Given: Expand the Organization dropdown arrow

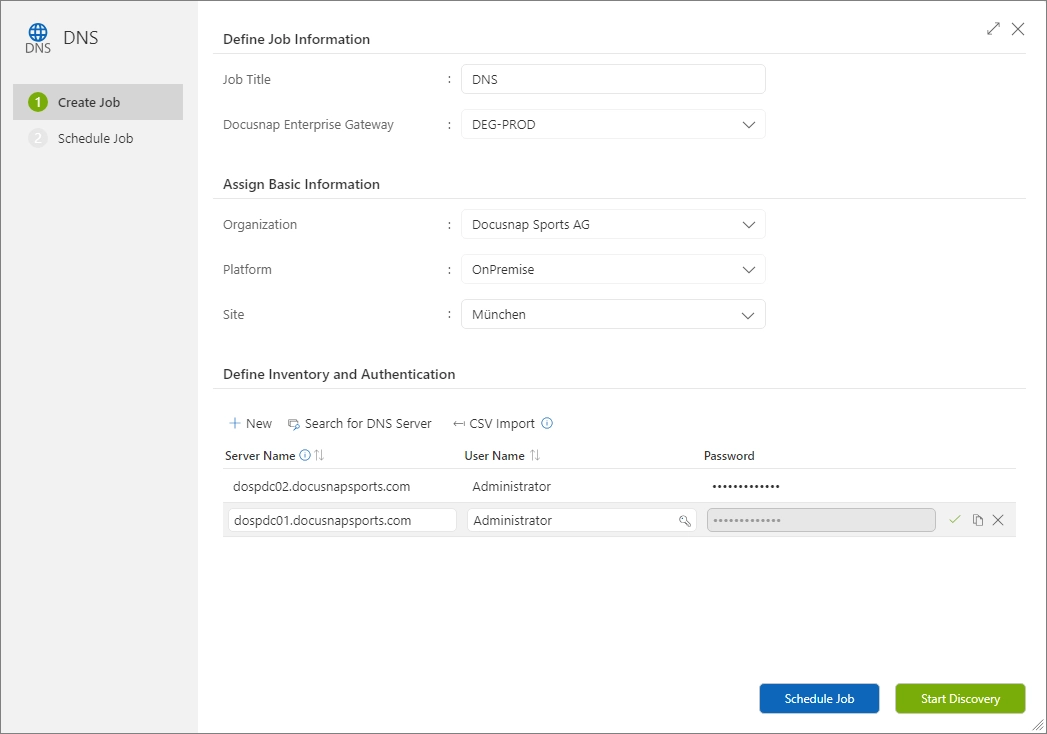Looking at the screenshot, I should tap(749, 225).
